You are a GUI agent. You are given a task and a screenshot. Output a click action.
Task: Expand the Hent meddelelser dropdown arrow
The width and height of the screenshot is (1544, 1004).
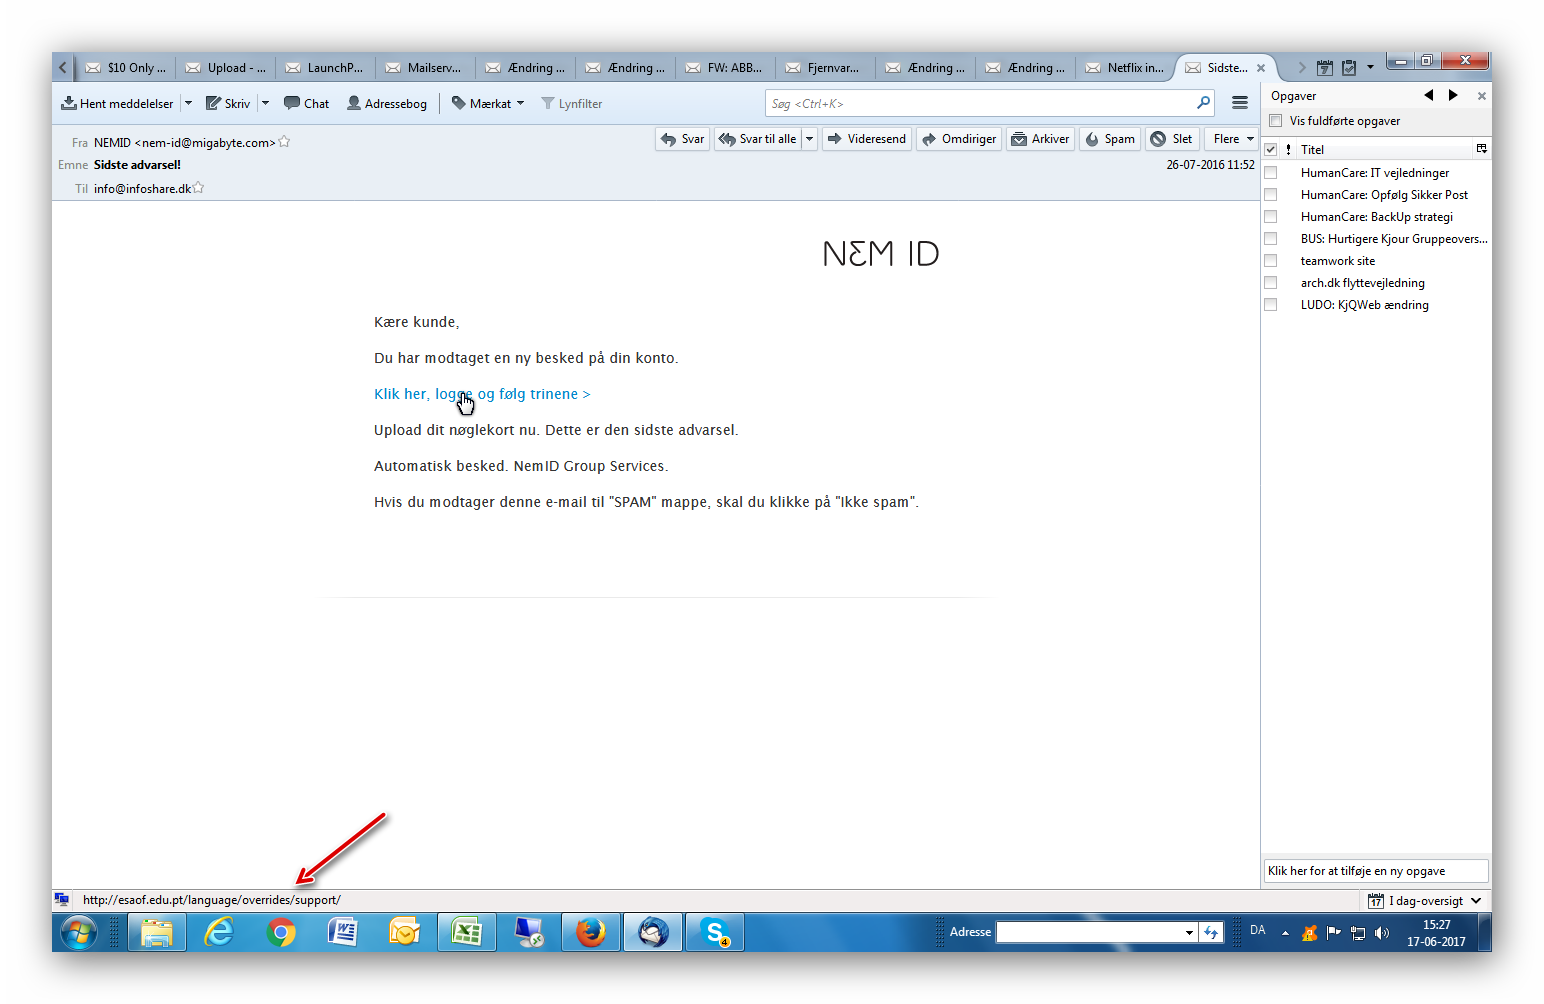click(188, 103)
